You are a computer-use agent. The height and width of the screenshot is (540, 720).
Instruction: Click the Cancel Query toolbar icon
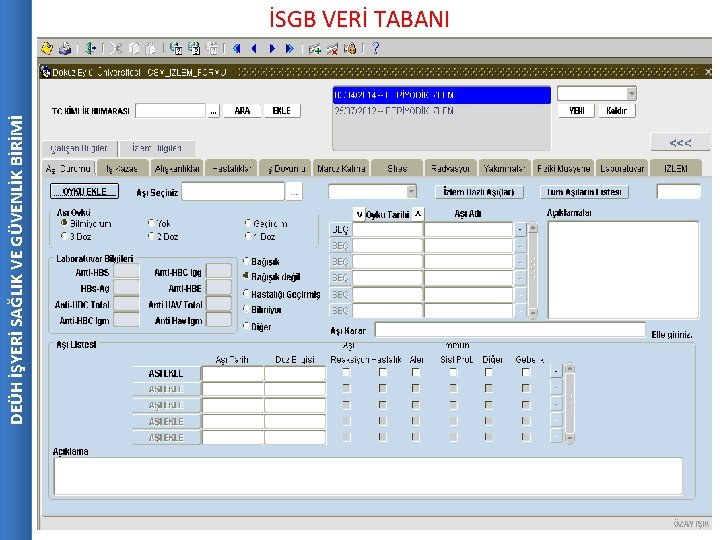pyautogui.click(x=212, y=48)
